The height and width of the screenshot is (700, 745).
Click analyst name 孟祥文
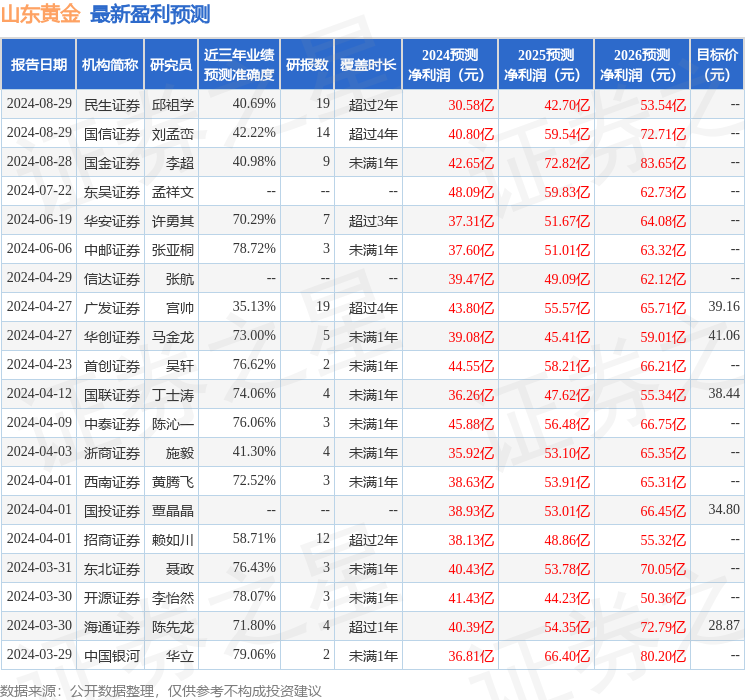click(x=173, y=192)
